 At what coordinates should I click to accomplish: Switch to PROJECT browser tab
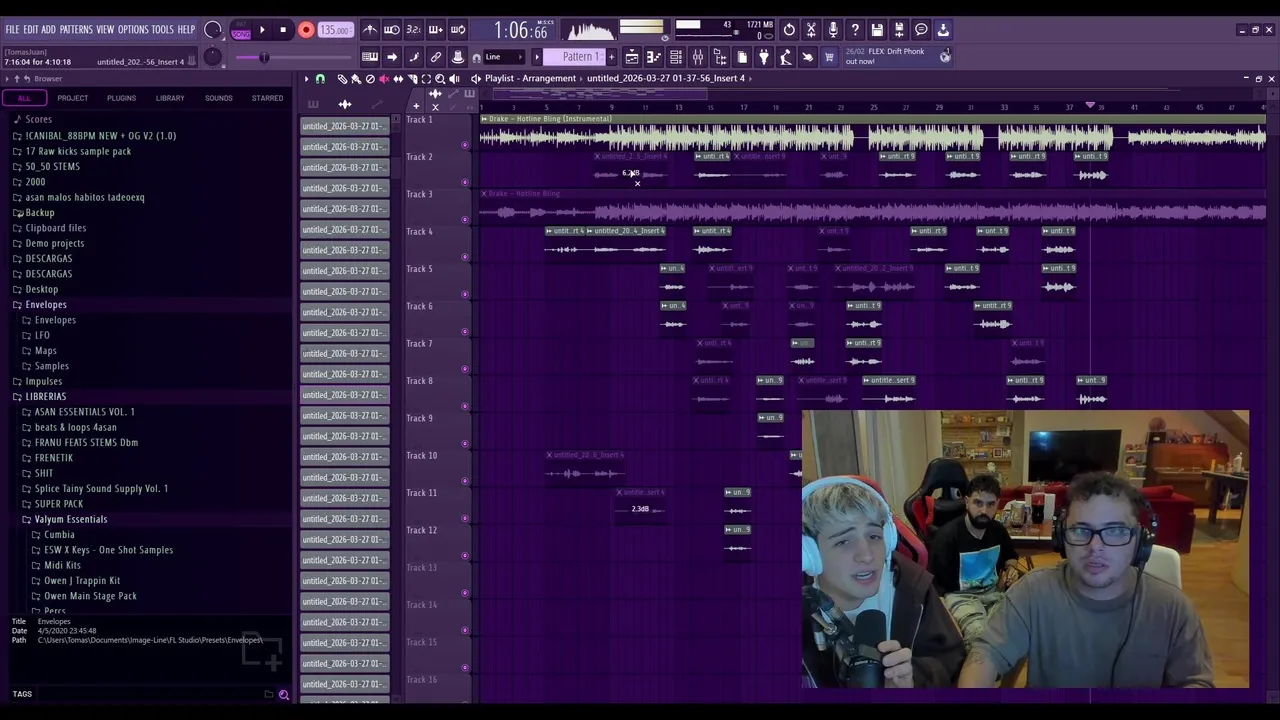72,98
